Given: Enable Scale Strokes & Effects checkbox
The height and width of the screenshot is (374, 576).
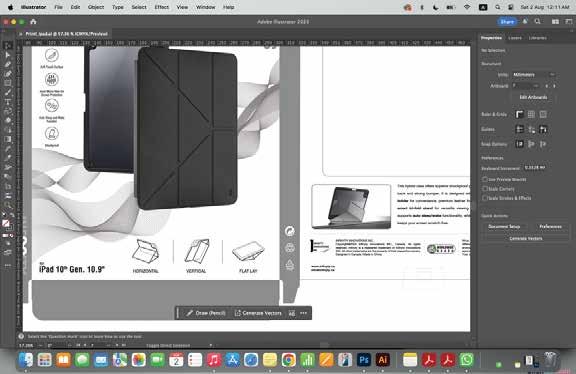Looking at the screenshot, I should pos(485,198).
